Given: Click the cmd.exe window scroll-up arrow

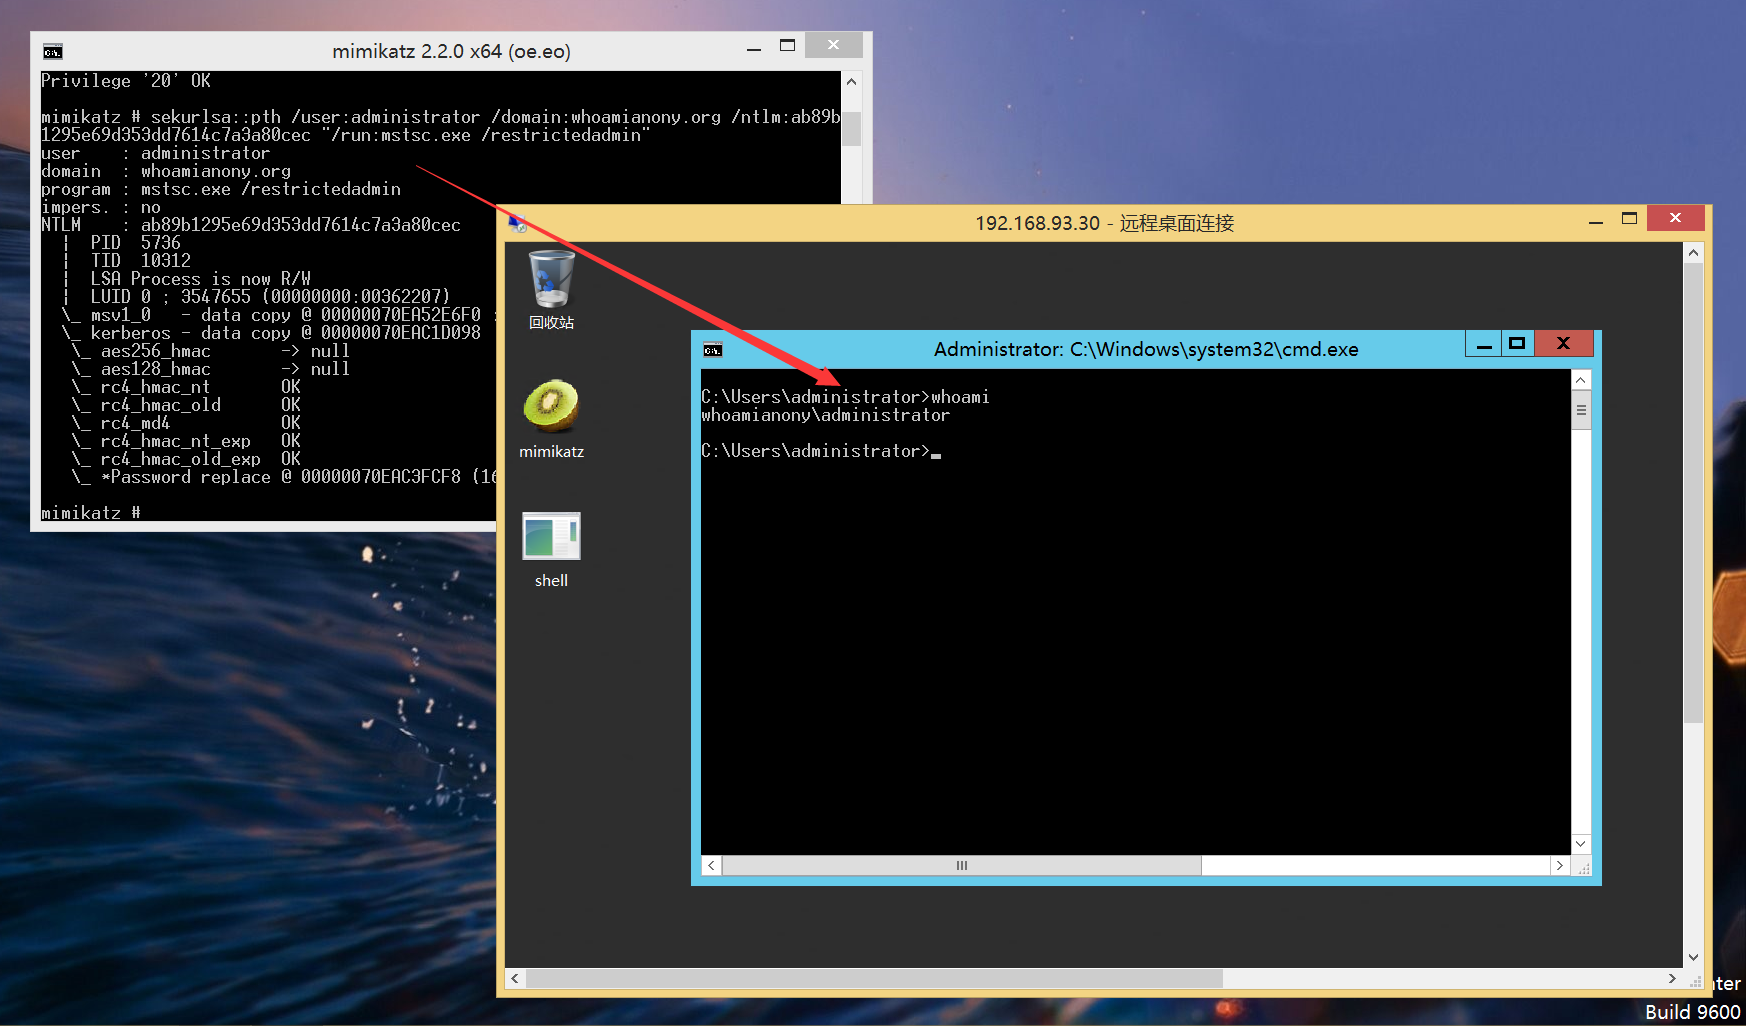Looking at the screenshot, I should (1581, 380).
